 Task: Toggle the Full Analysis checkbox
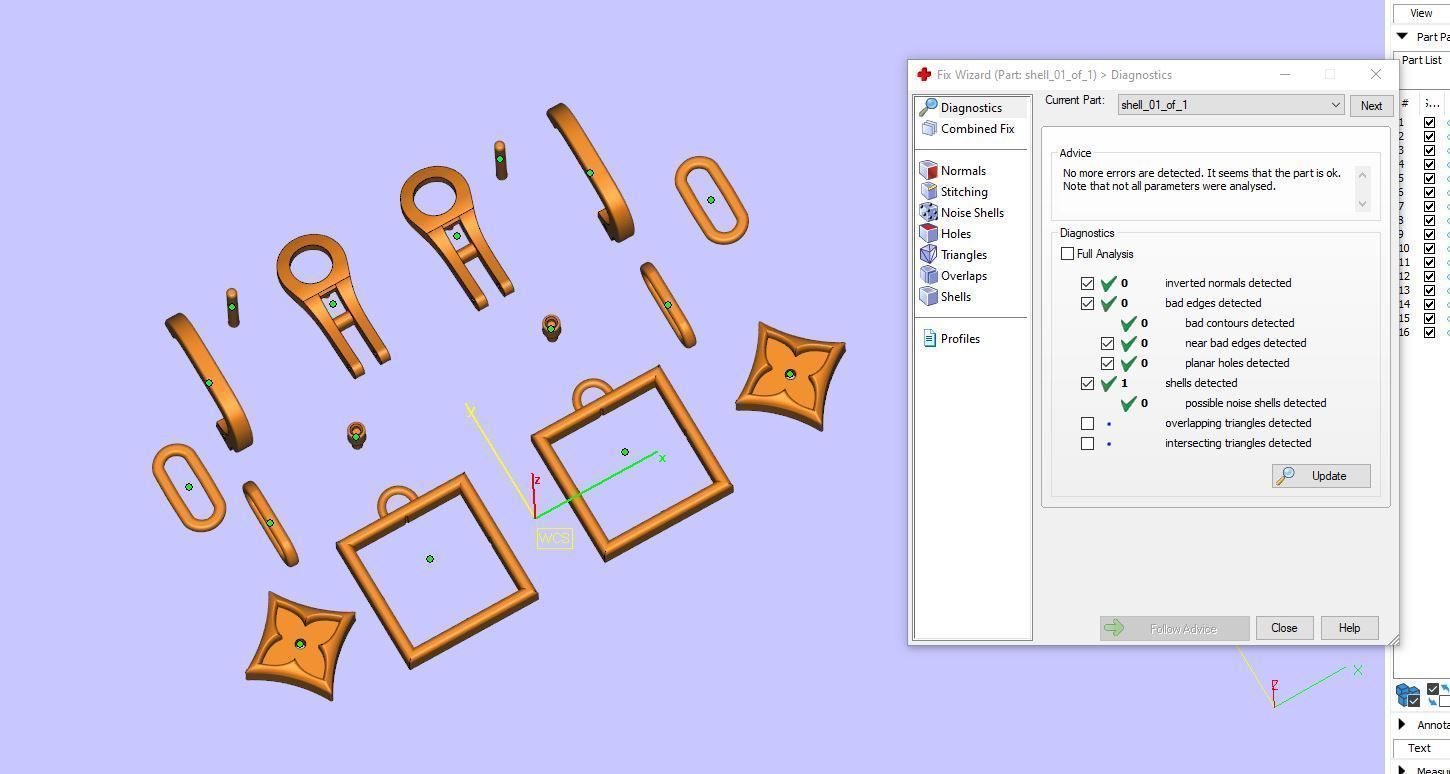1067,254
